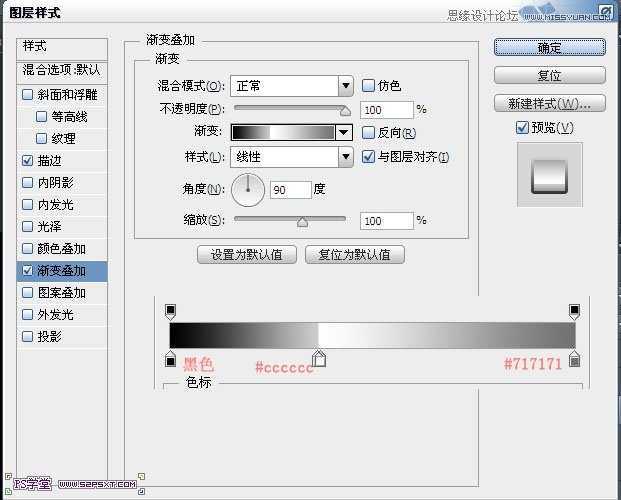621x500 pixels.
Task: Uncheck 与图层对齐 checkbox
Action: (x=368, y=157)
